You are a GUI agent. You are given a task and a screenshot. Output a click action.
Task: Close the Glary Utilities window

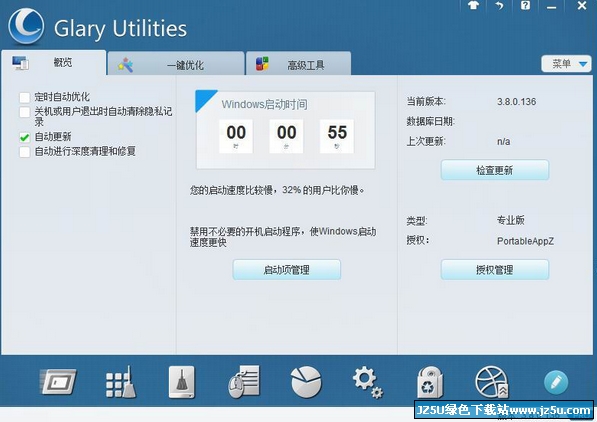click(x=581, y=5)
